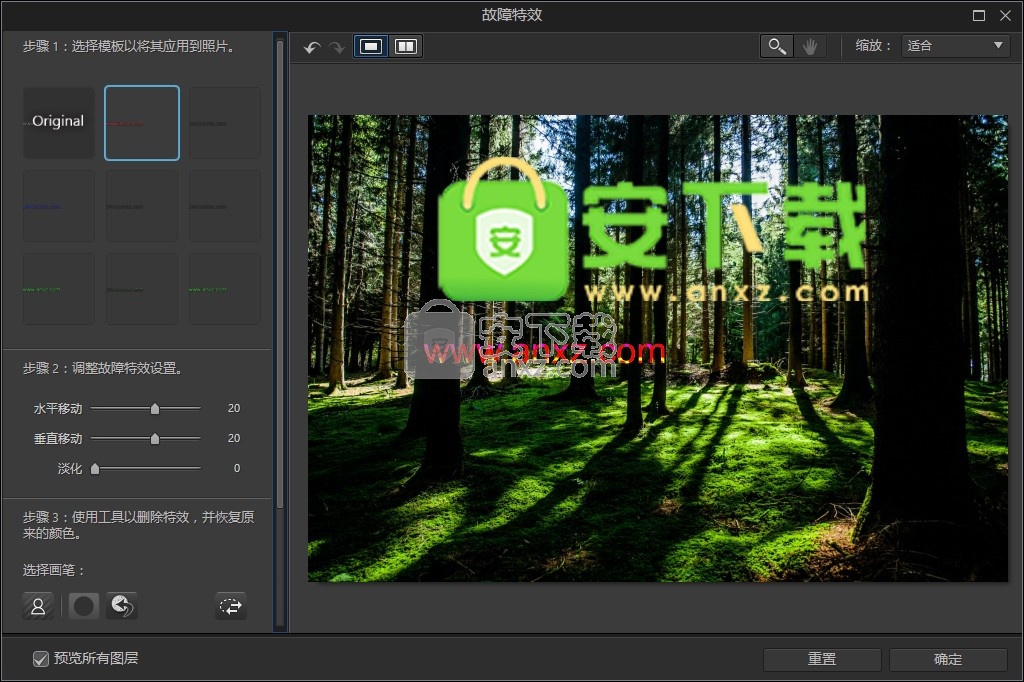Screen dimensions: 1024x682
Task: Select first green template in third row
Action: [59, 289]
